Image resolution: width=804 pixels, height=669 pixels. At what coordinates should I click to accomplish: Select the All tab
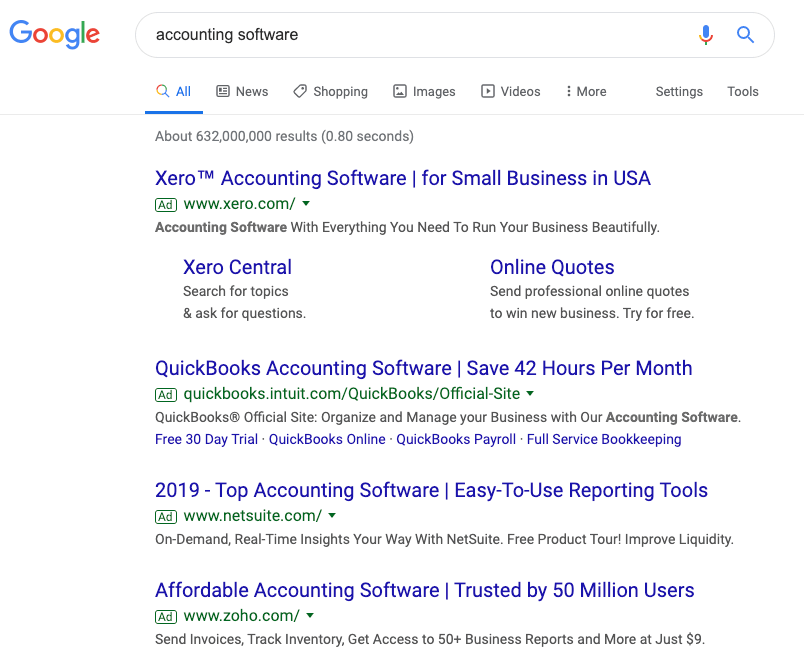[x=174, y=91]
